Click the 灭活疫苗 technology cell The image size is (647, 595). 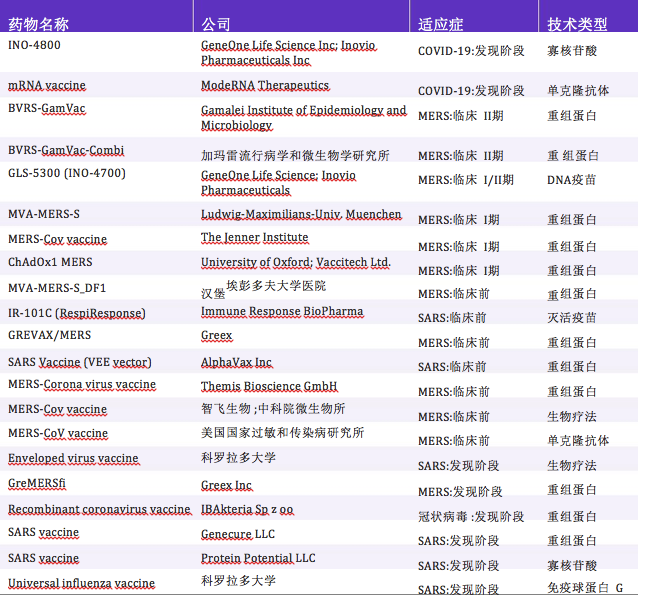571,318
